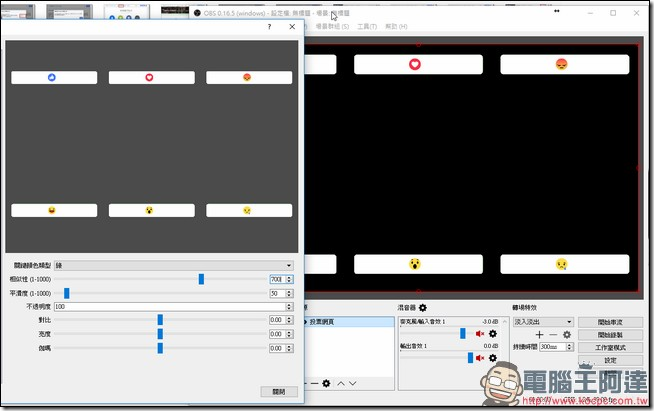The width and height of the screenshot is (654, 411).
Task: Open gear settings for 麥克風/輸入音效 1
Action: tap(492, 333)
